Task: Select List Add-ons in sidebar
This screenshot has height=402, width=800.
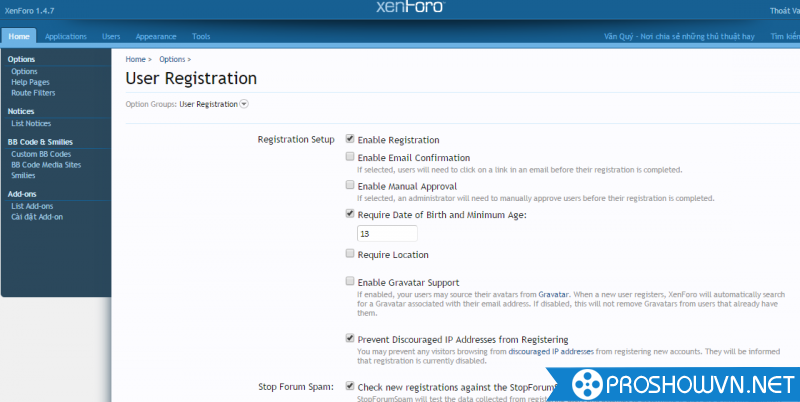Action: pyautogui.click(x=32, y=206)
